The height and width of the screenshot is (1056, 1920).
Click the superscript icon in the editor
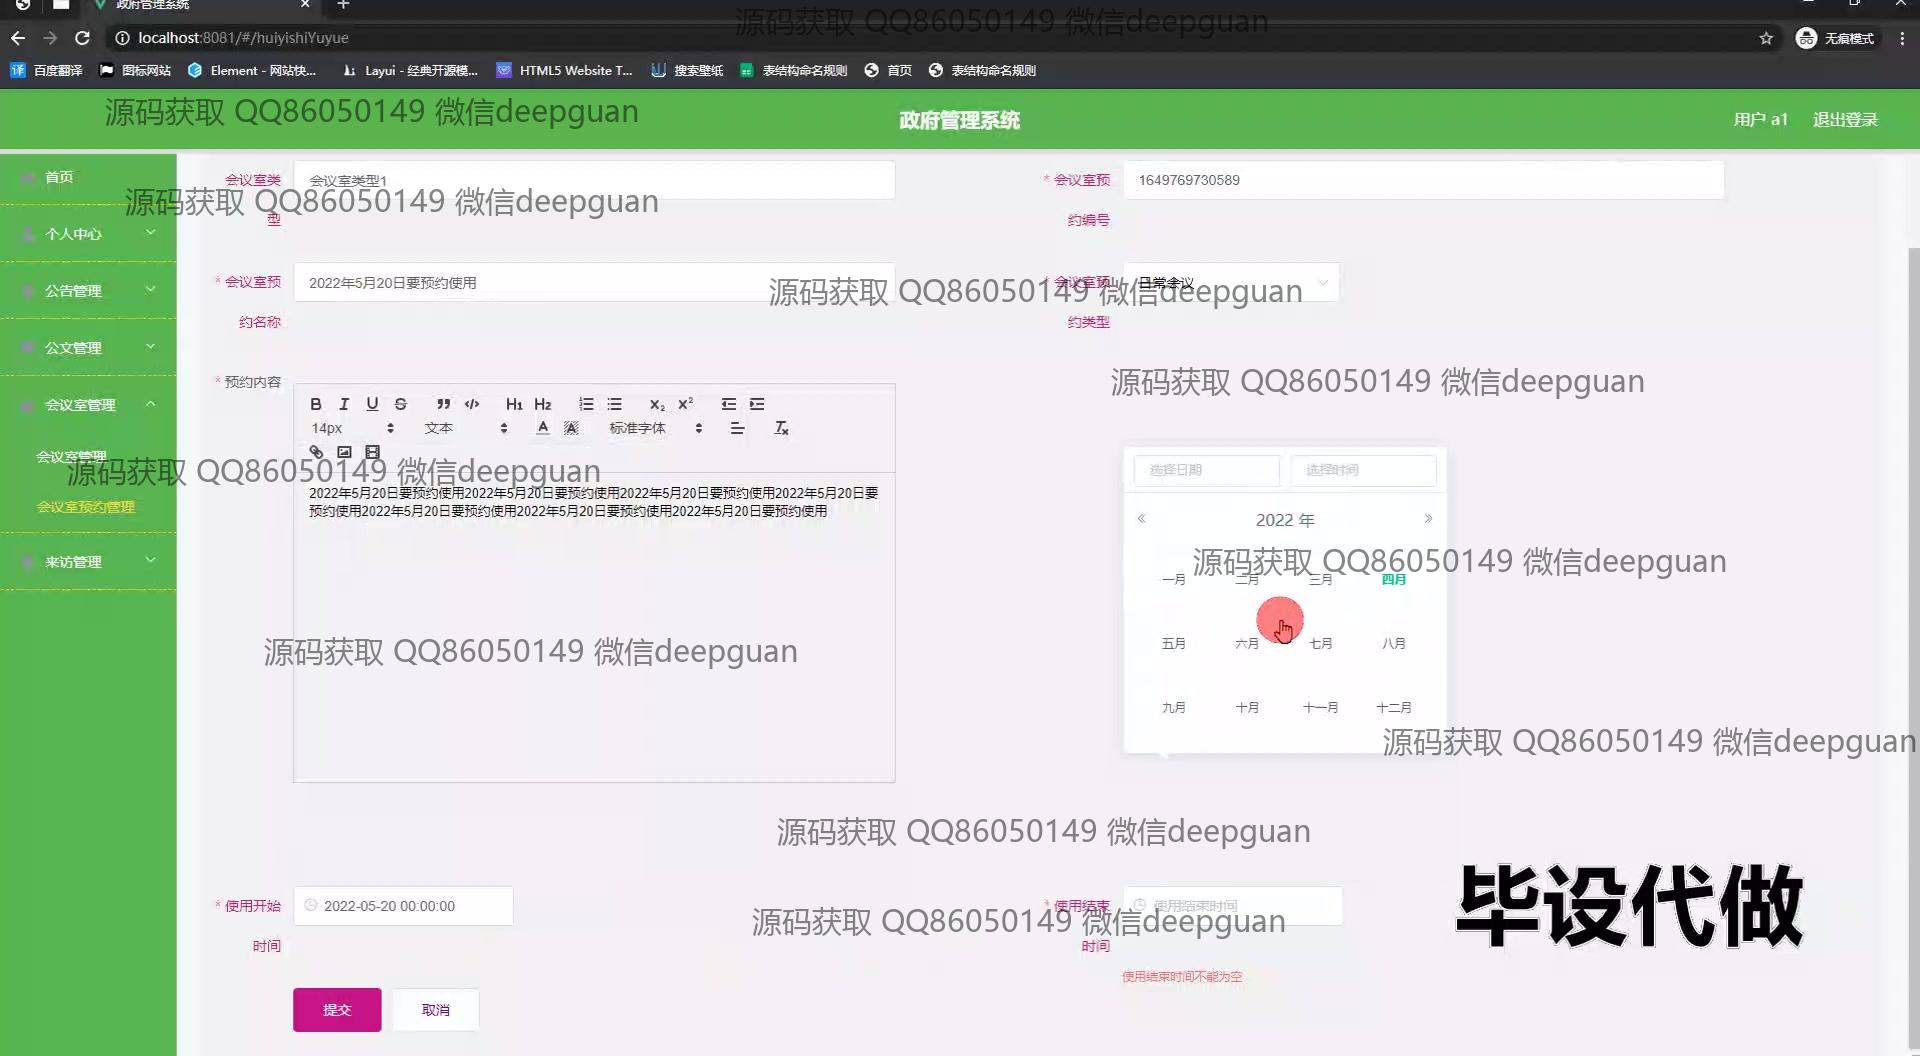(685, 404)
